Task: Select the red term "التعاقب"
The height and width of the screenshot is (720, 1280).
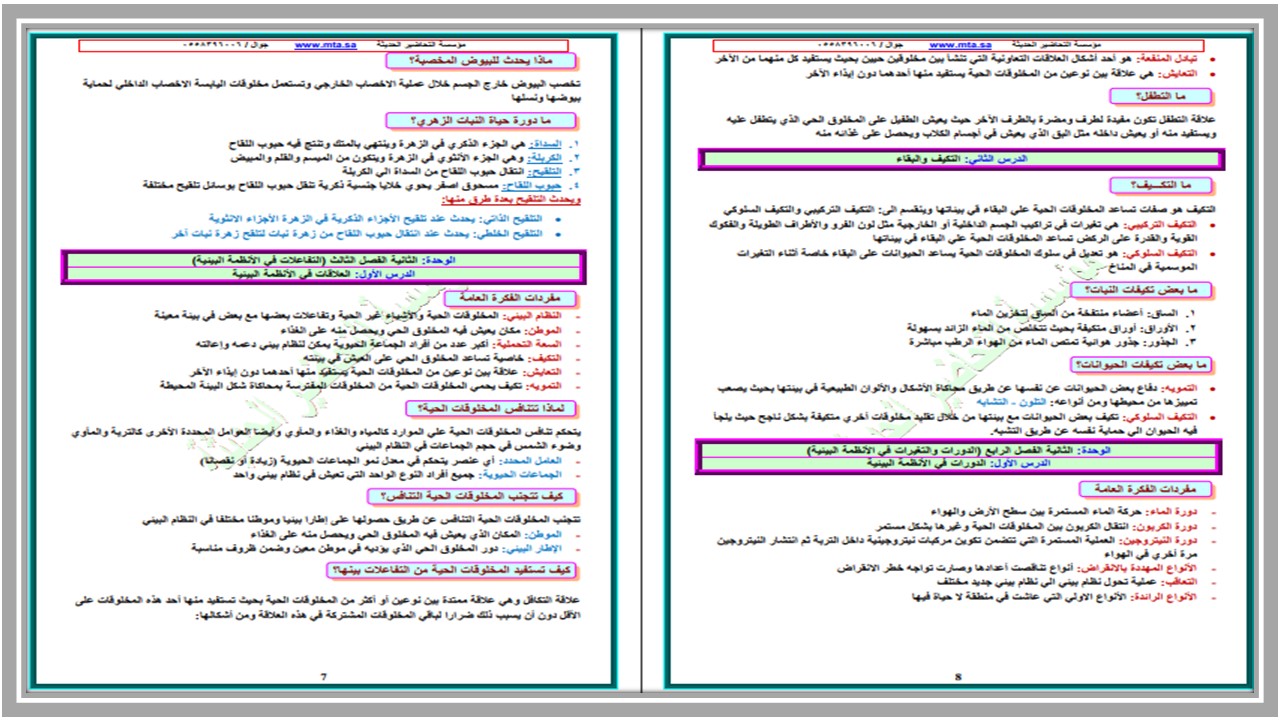Action: (x=1180, y=582)
